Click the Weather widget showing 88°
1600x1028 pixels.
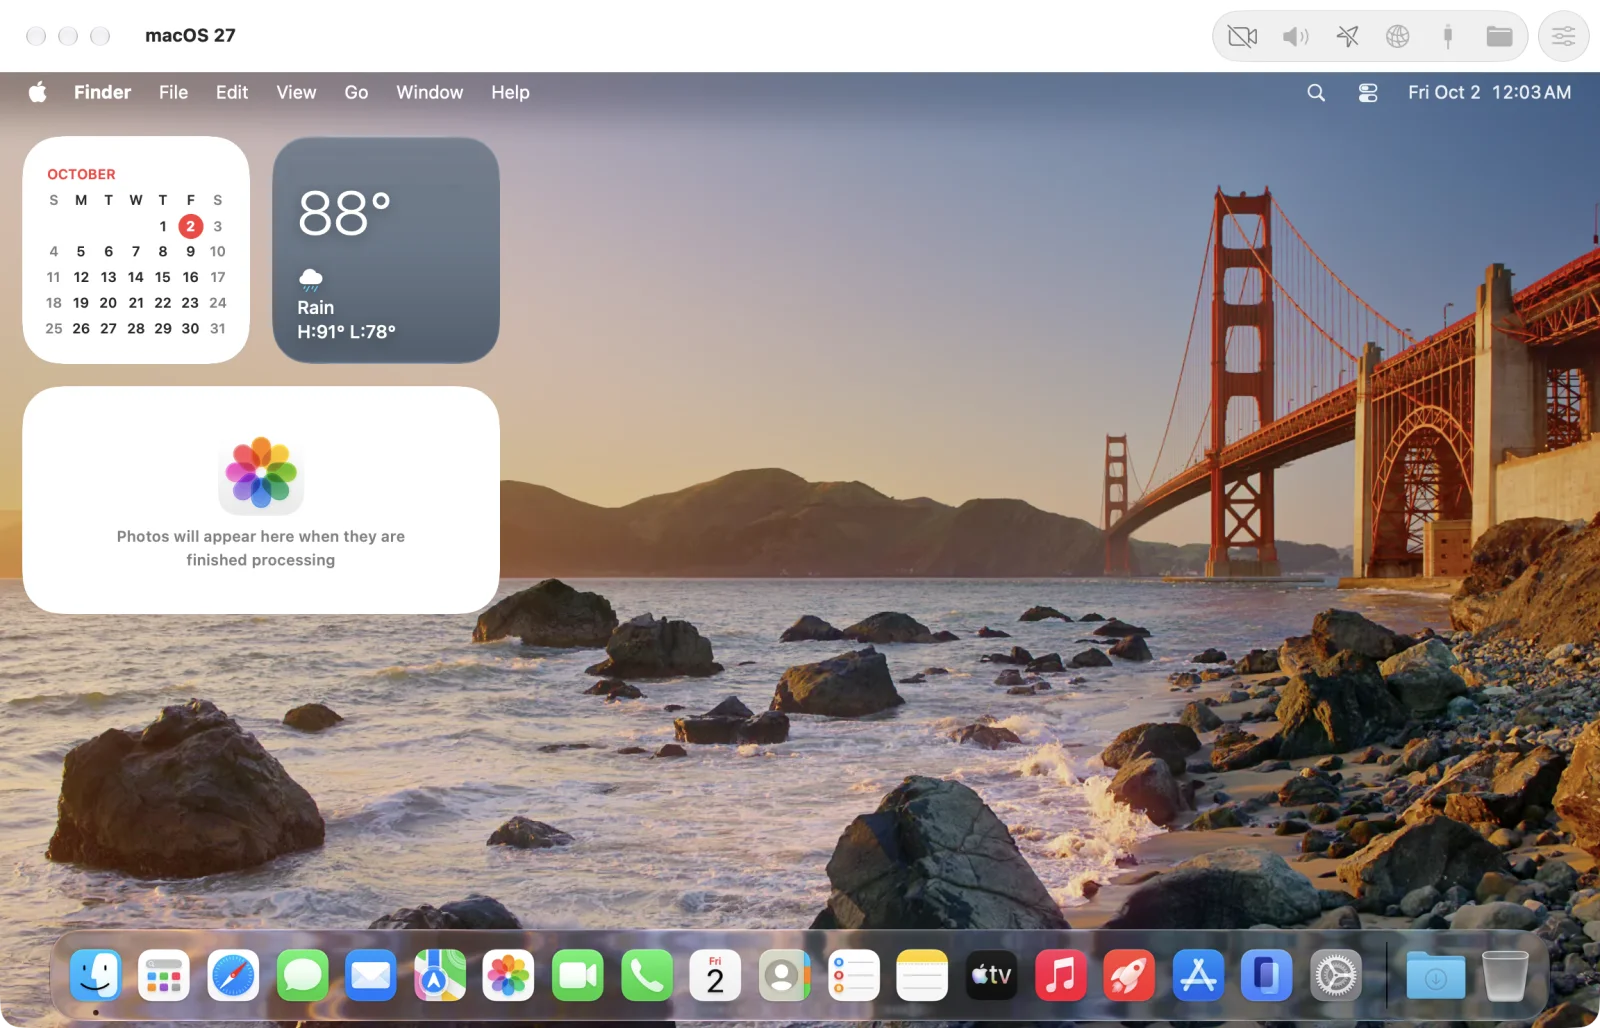(386, 250)
